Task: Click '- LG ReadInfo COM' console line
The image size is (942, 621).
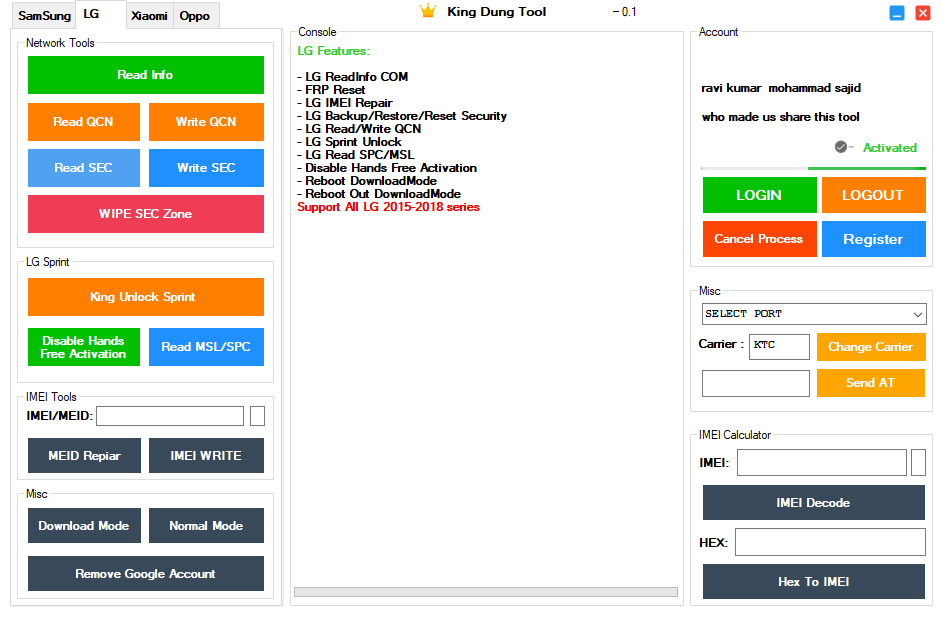Action: (x=353, y=77)
